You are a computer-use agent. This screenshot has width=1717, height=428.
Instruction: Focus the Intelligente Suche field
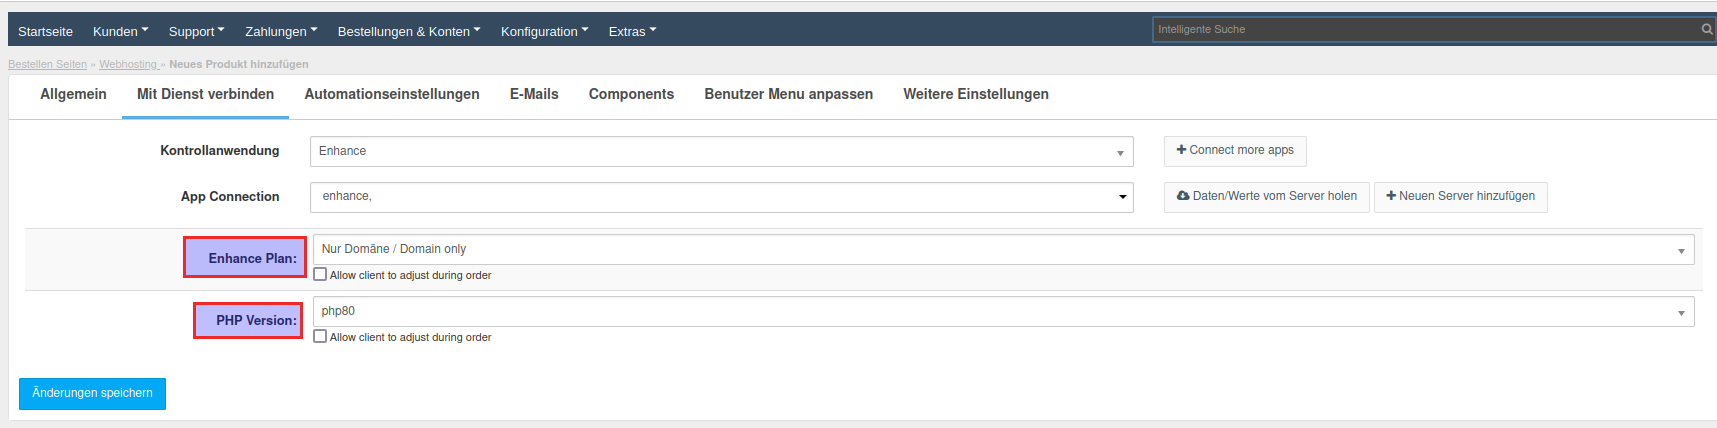(x=1425, y=29)
